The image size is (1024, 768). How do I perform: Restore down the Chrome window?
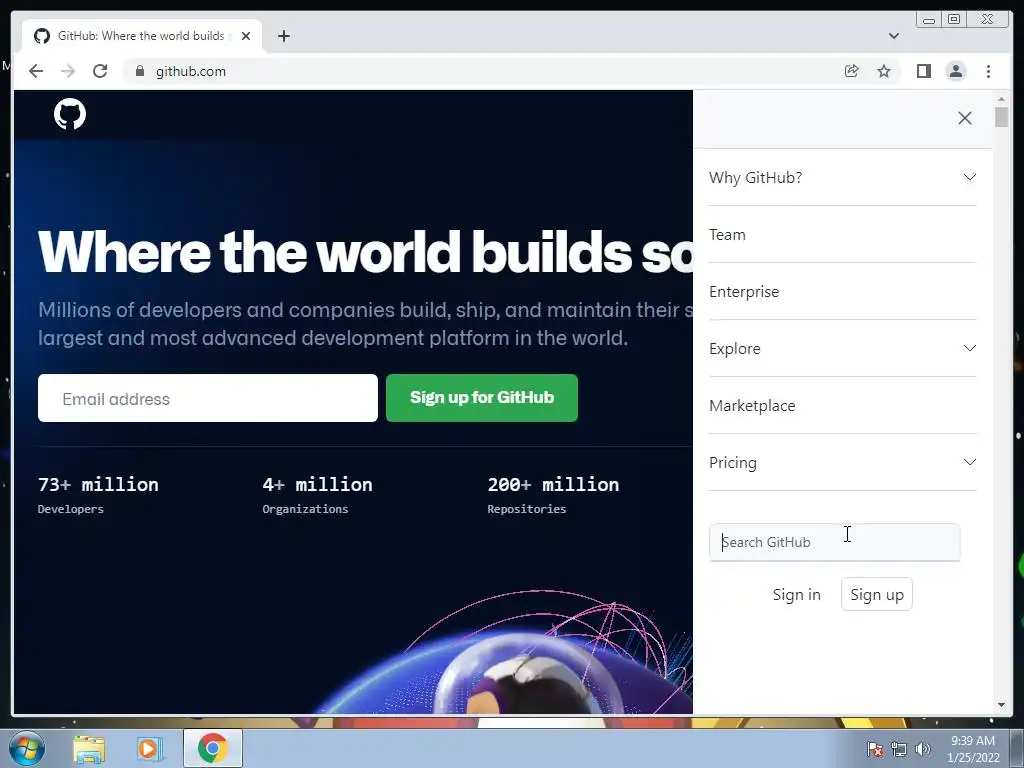point(954,20)
